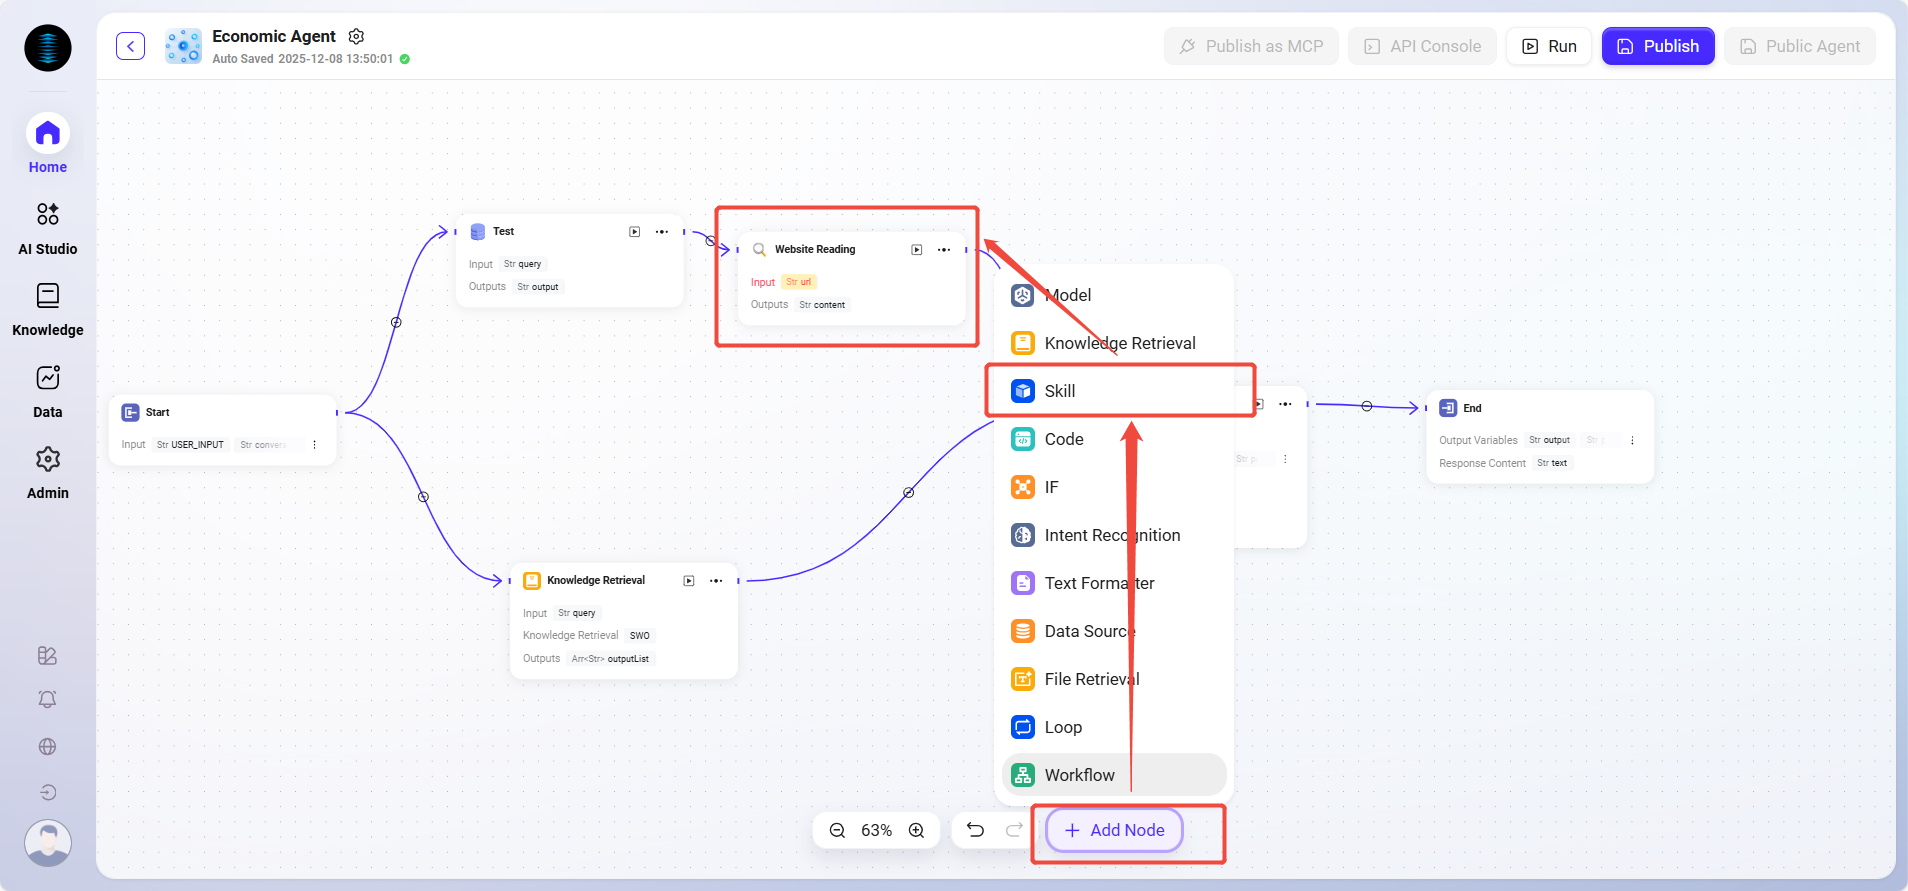The image size is (1908, 891).
Task: Open AI Studio from sidebar
Action: tap(47, 228)
